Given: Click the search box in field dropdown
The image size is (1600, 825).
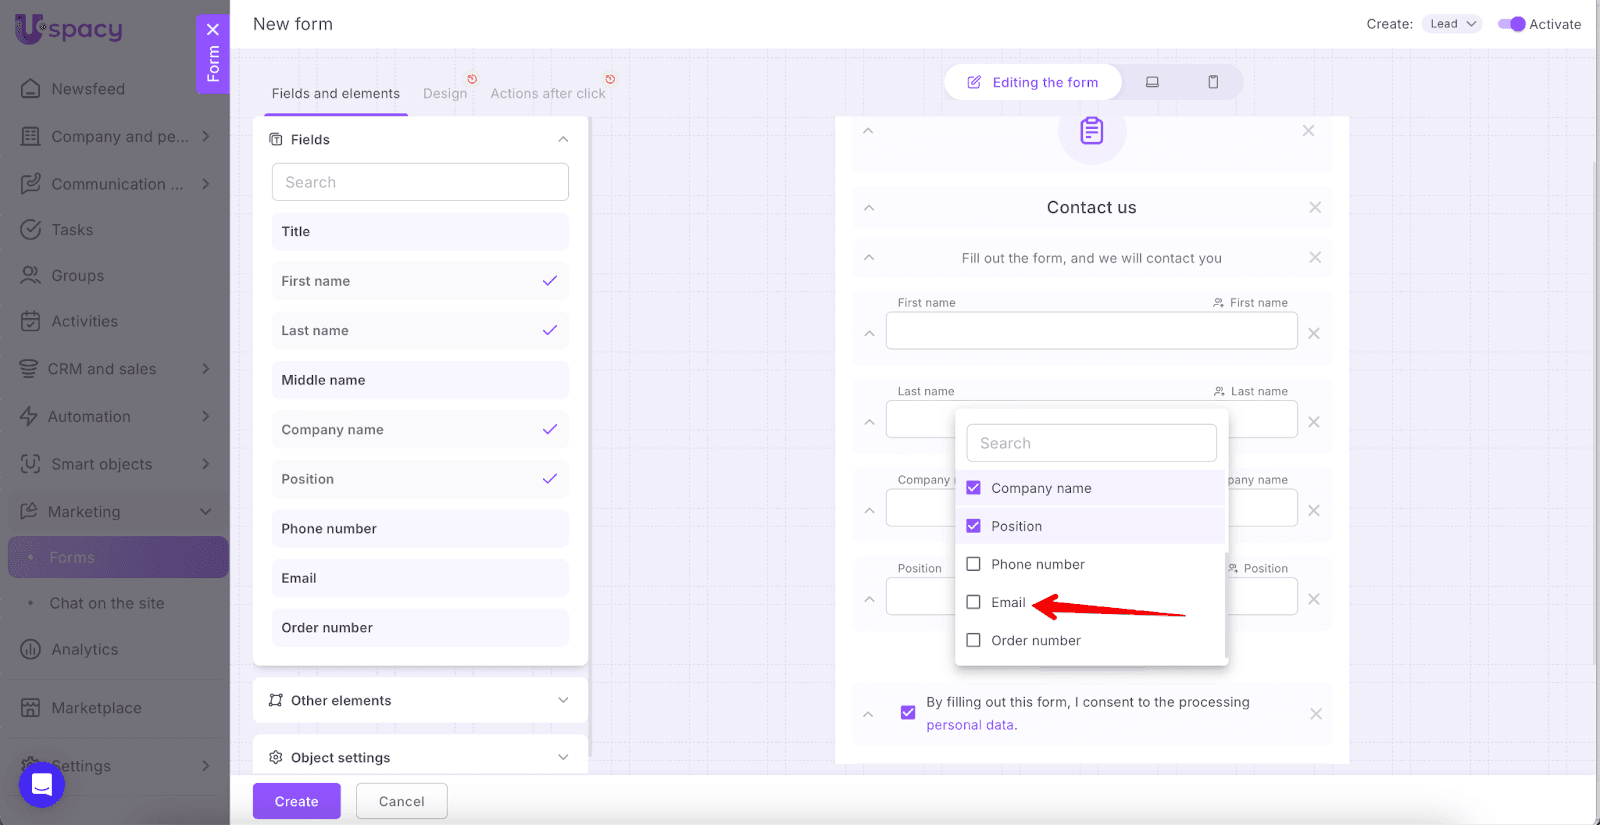Looking at the screenshot, I should (1092, 443).
